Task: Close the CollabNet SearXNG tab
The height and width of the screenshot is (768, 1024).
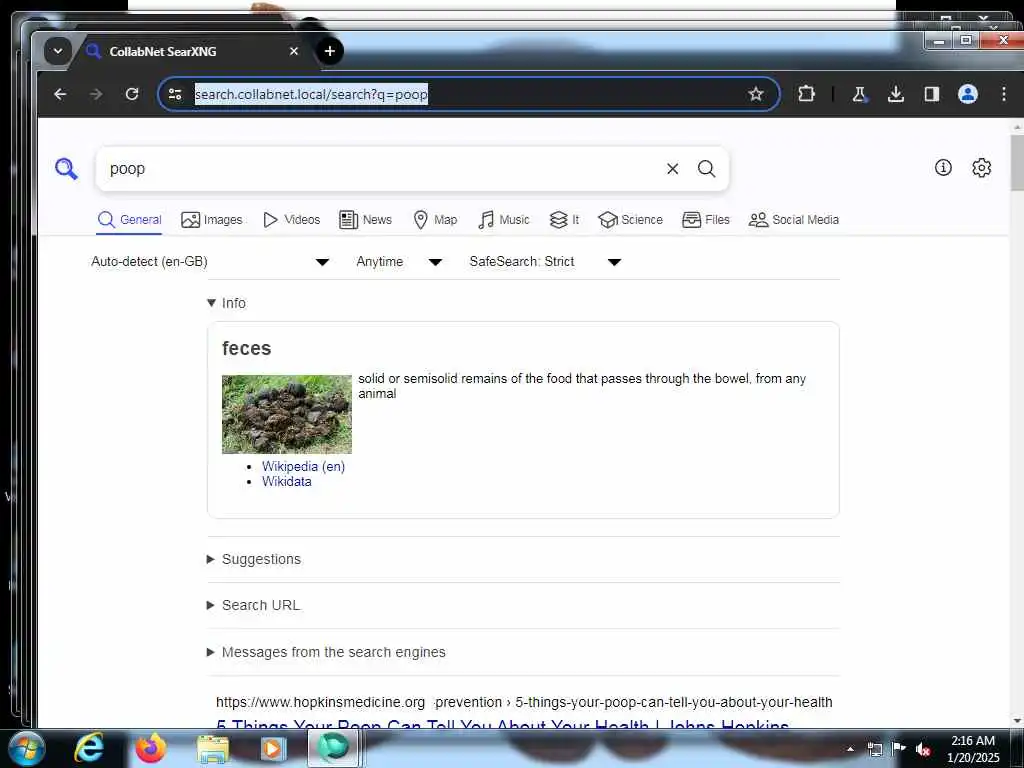Action: pyautogui.click(x=294, y=51)
